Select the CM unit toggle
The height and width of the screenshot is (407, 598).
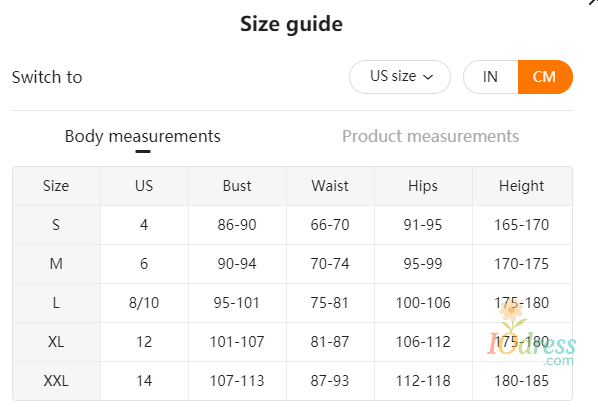pos(545,77)
